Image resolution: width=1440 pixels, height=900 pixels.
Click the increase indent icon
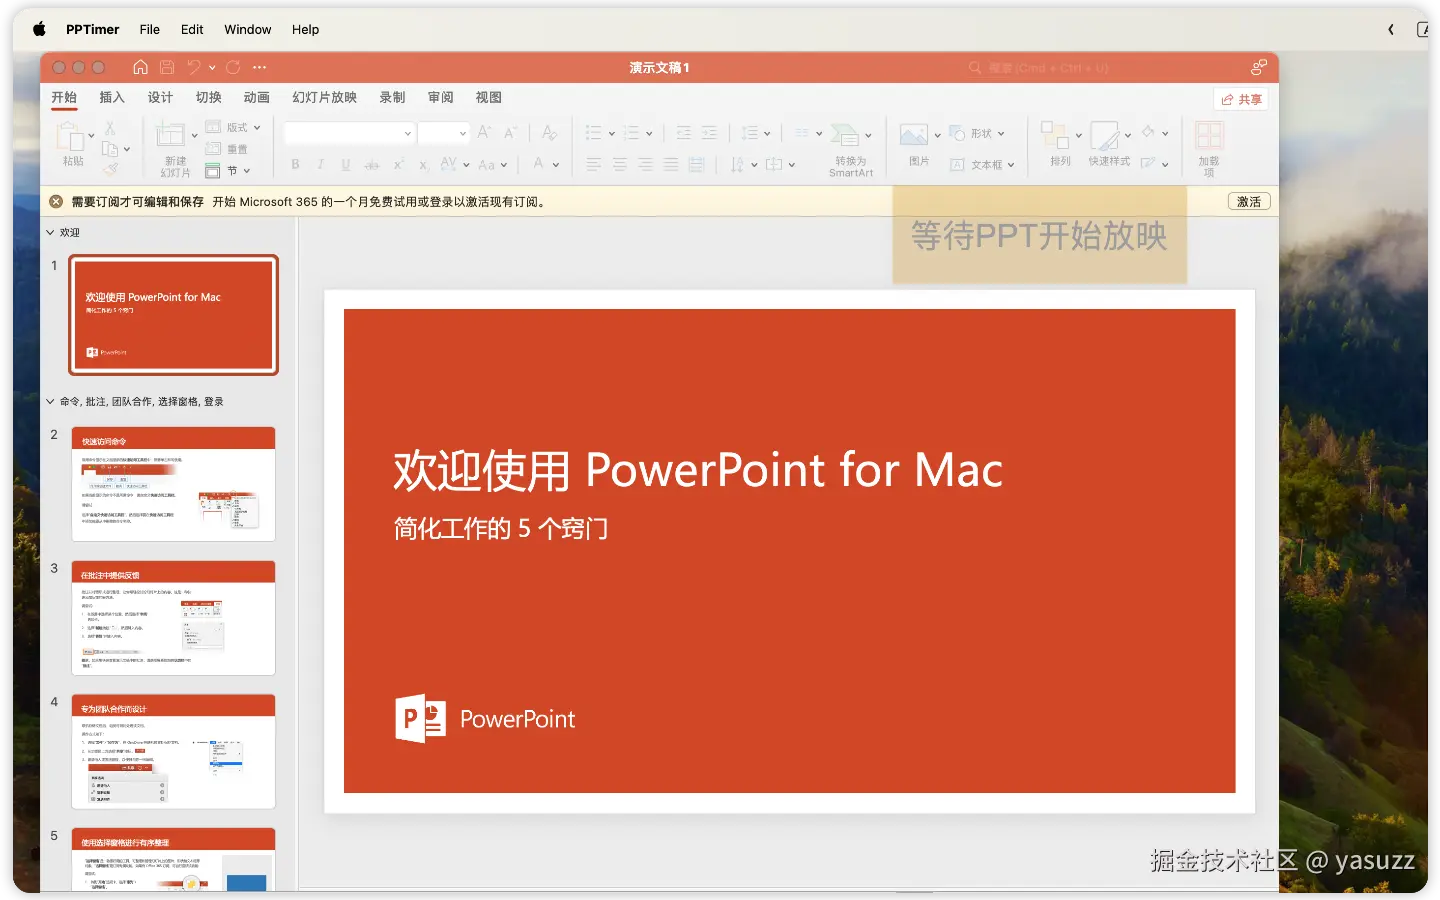pyautogui.click(x=709, y=132)
